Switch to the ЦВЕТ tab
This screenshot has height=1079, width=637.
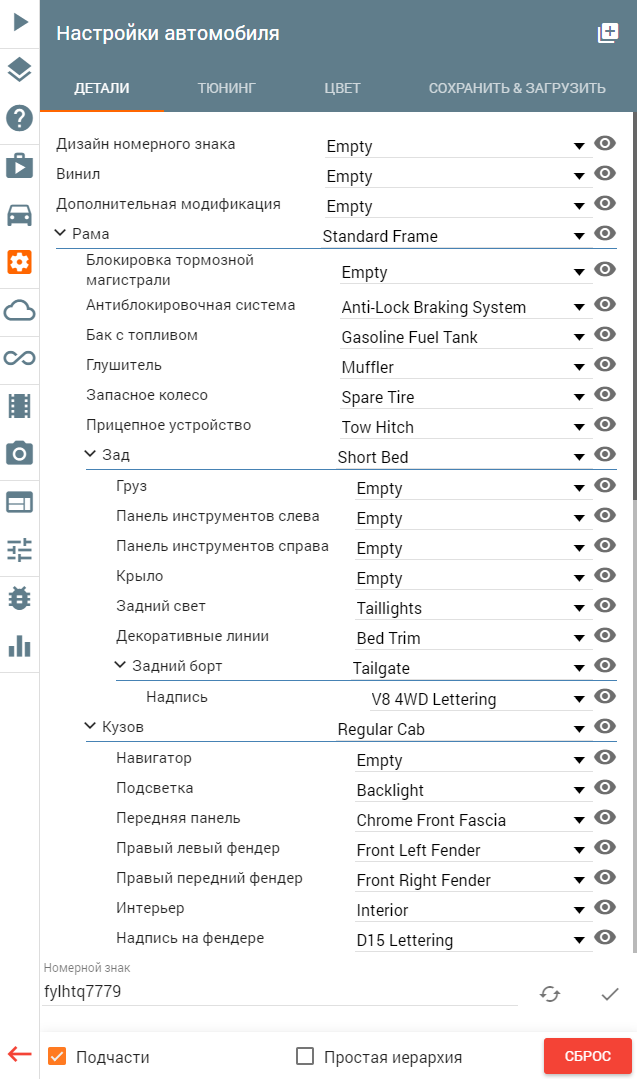343,88
